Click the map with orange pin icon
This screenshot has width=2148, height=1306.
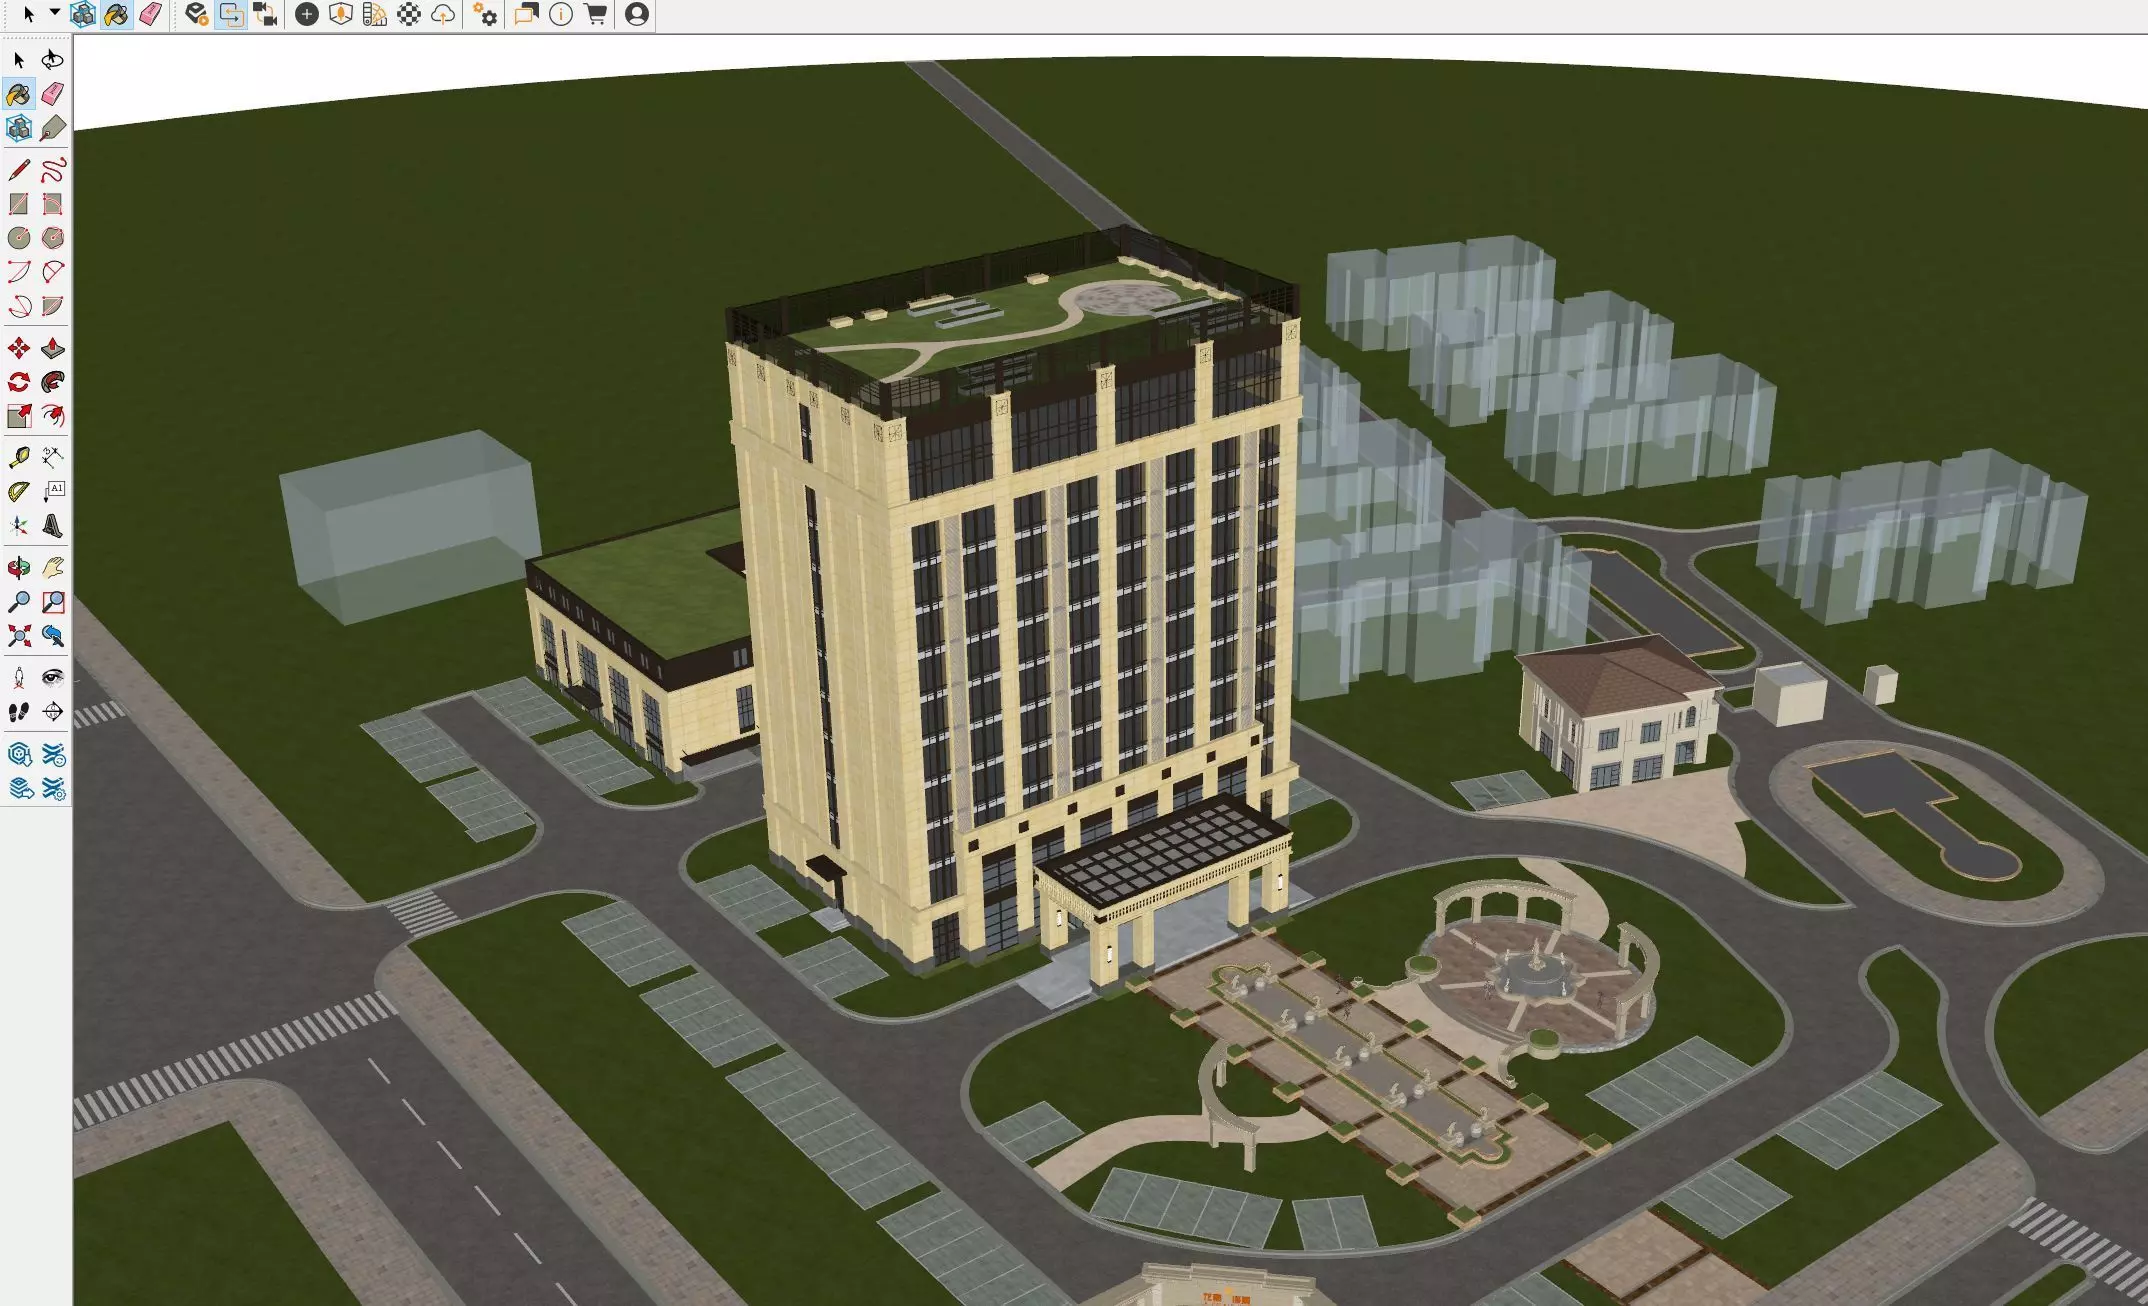[341, 14]
